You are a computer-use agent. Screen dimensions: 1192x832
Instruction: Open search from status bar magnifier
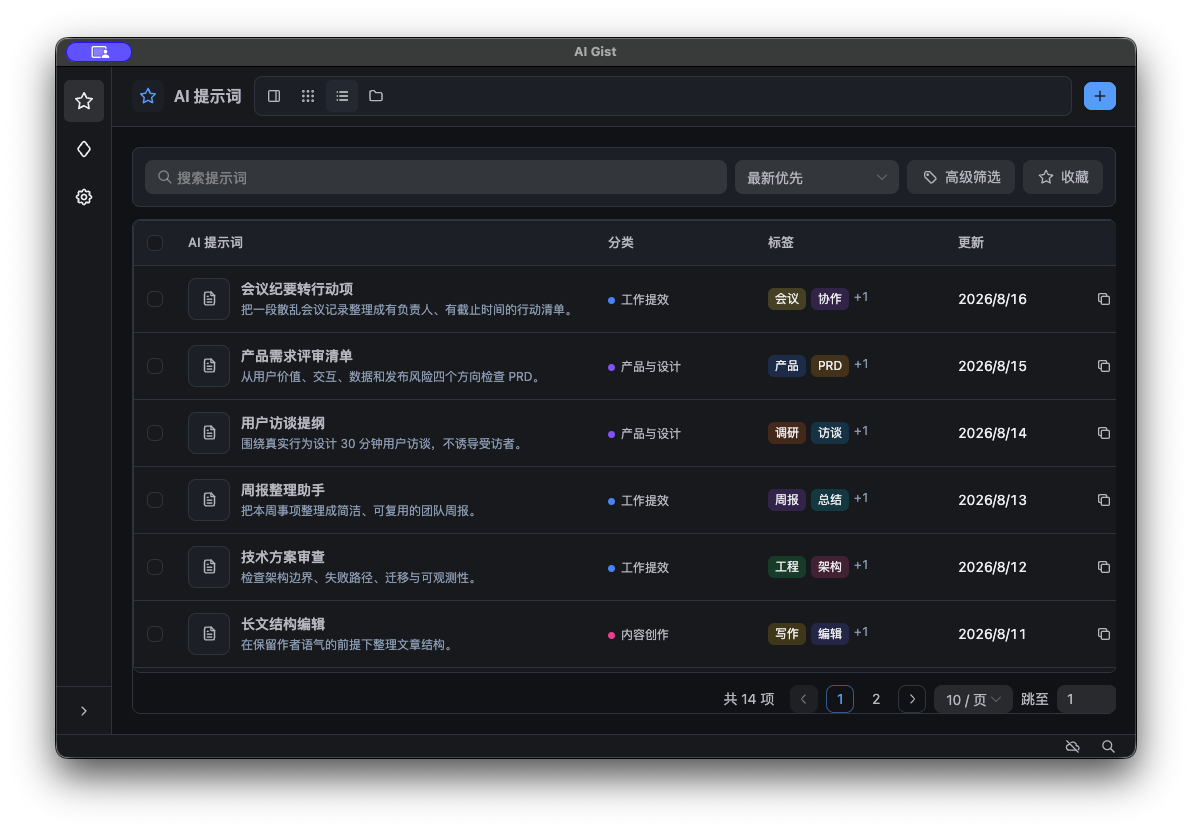[1108, 746]
